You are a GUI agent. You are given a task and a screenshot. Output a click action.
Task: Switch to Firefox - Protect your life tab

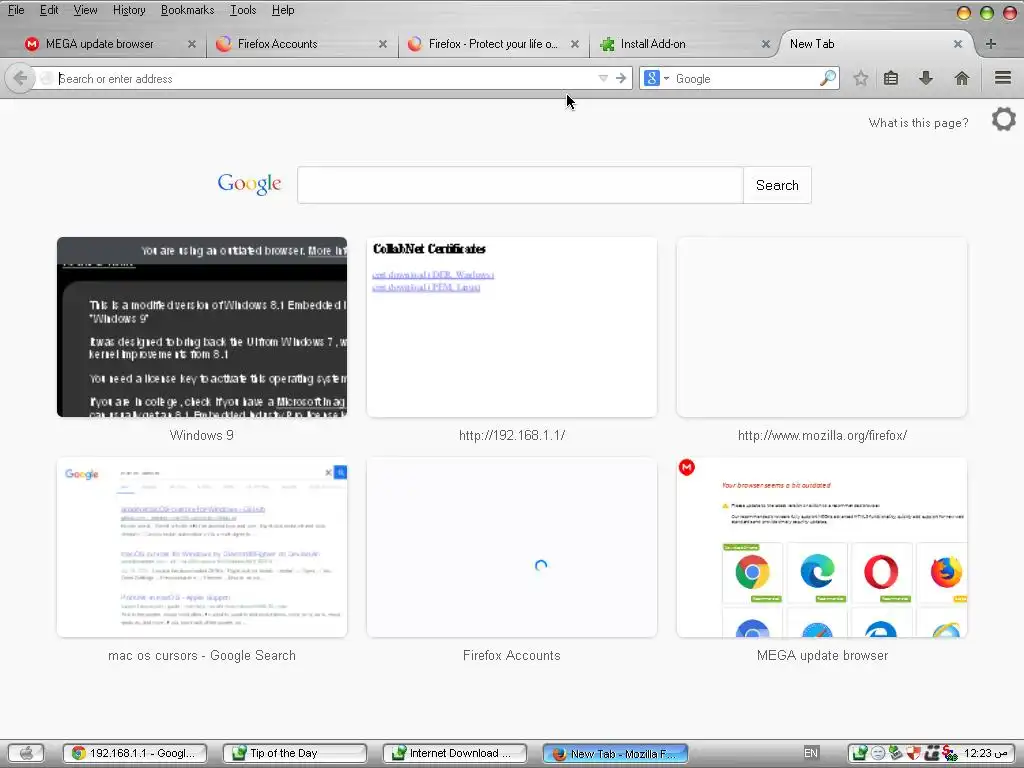[493, 44]
